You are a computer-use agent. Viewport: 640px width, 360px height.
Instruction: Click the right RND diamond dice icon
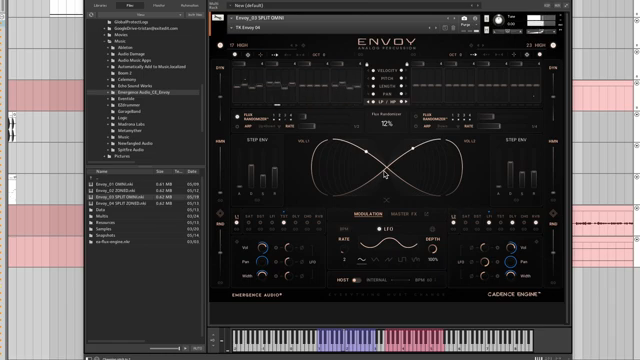coord(553,213)
